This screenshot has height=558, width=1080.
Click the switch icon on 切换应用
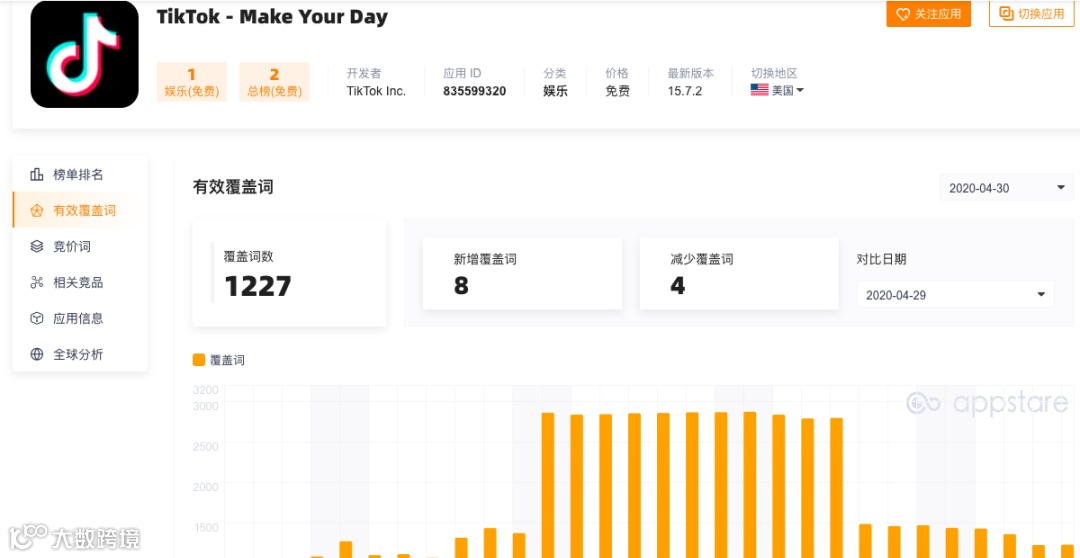pyautogui.click(x=1006, y=13)
